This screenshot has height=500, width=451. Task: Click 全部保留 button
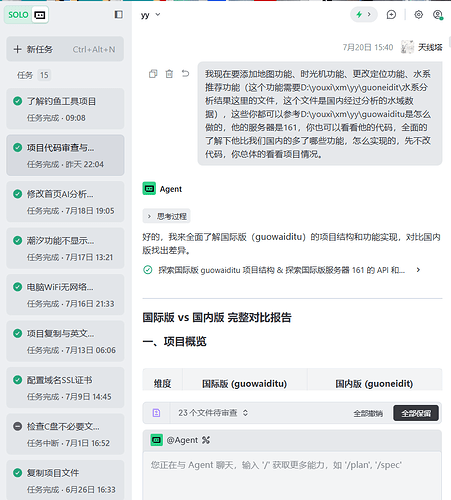416,413
